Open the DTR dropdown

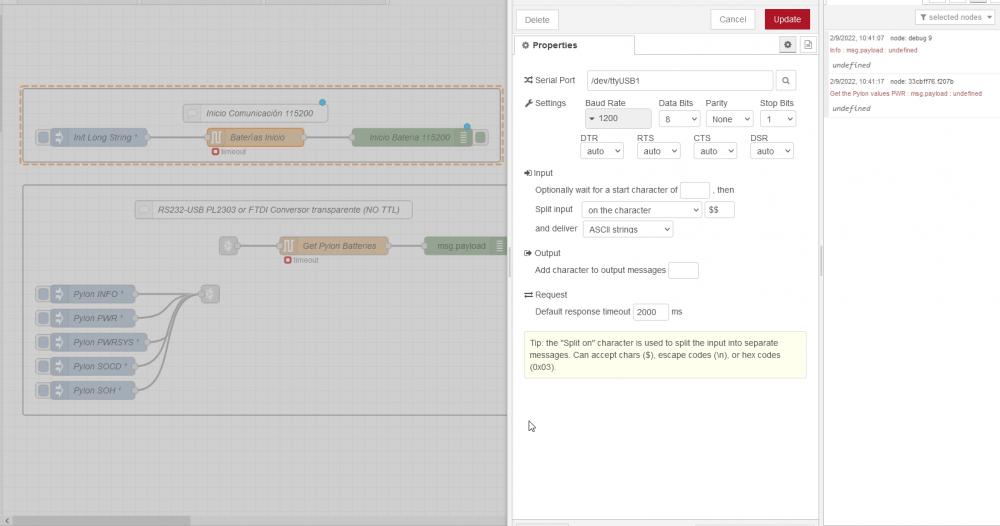pyautogui.click(x=602, y=151)
